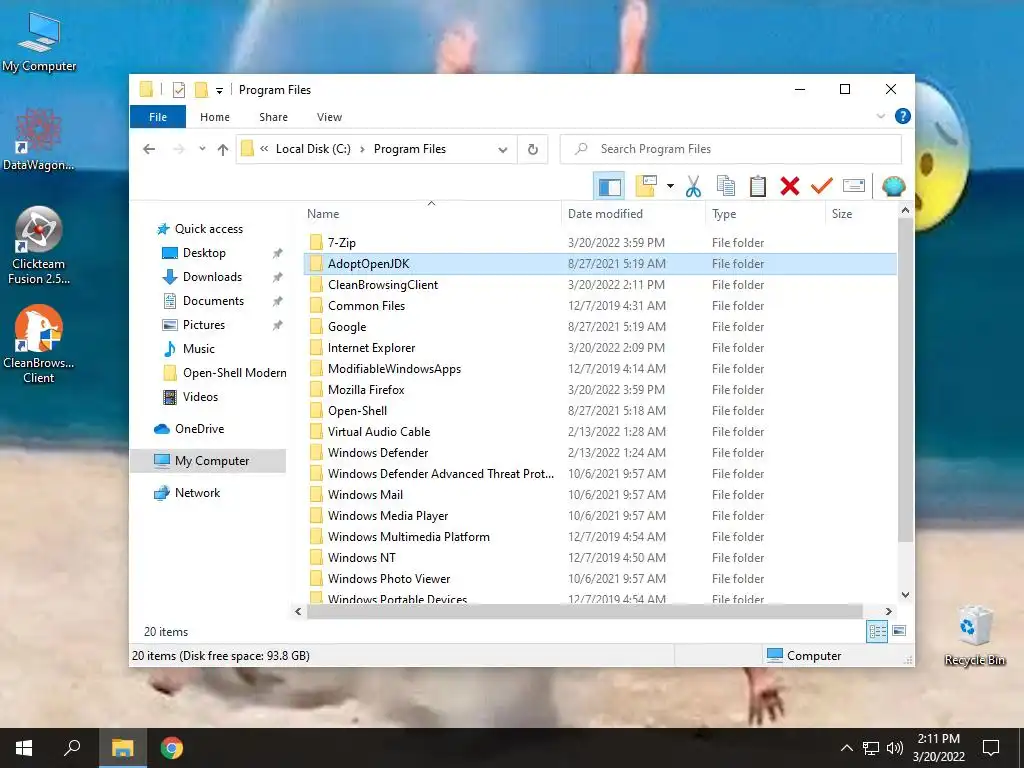Click the taskbar Search magnifier icon
1024x768 pixels.
tap(72, 748)
